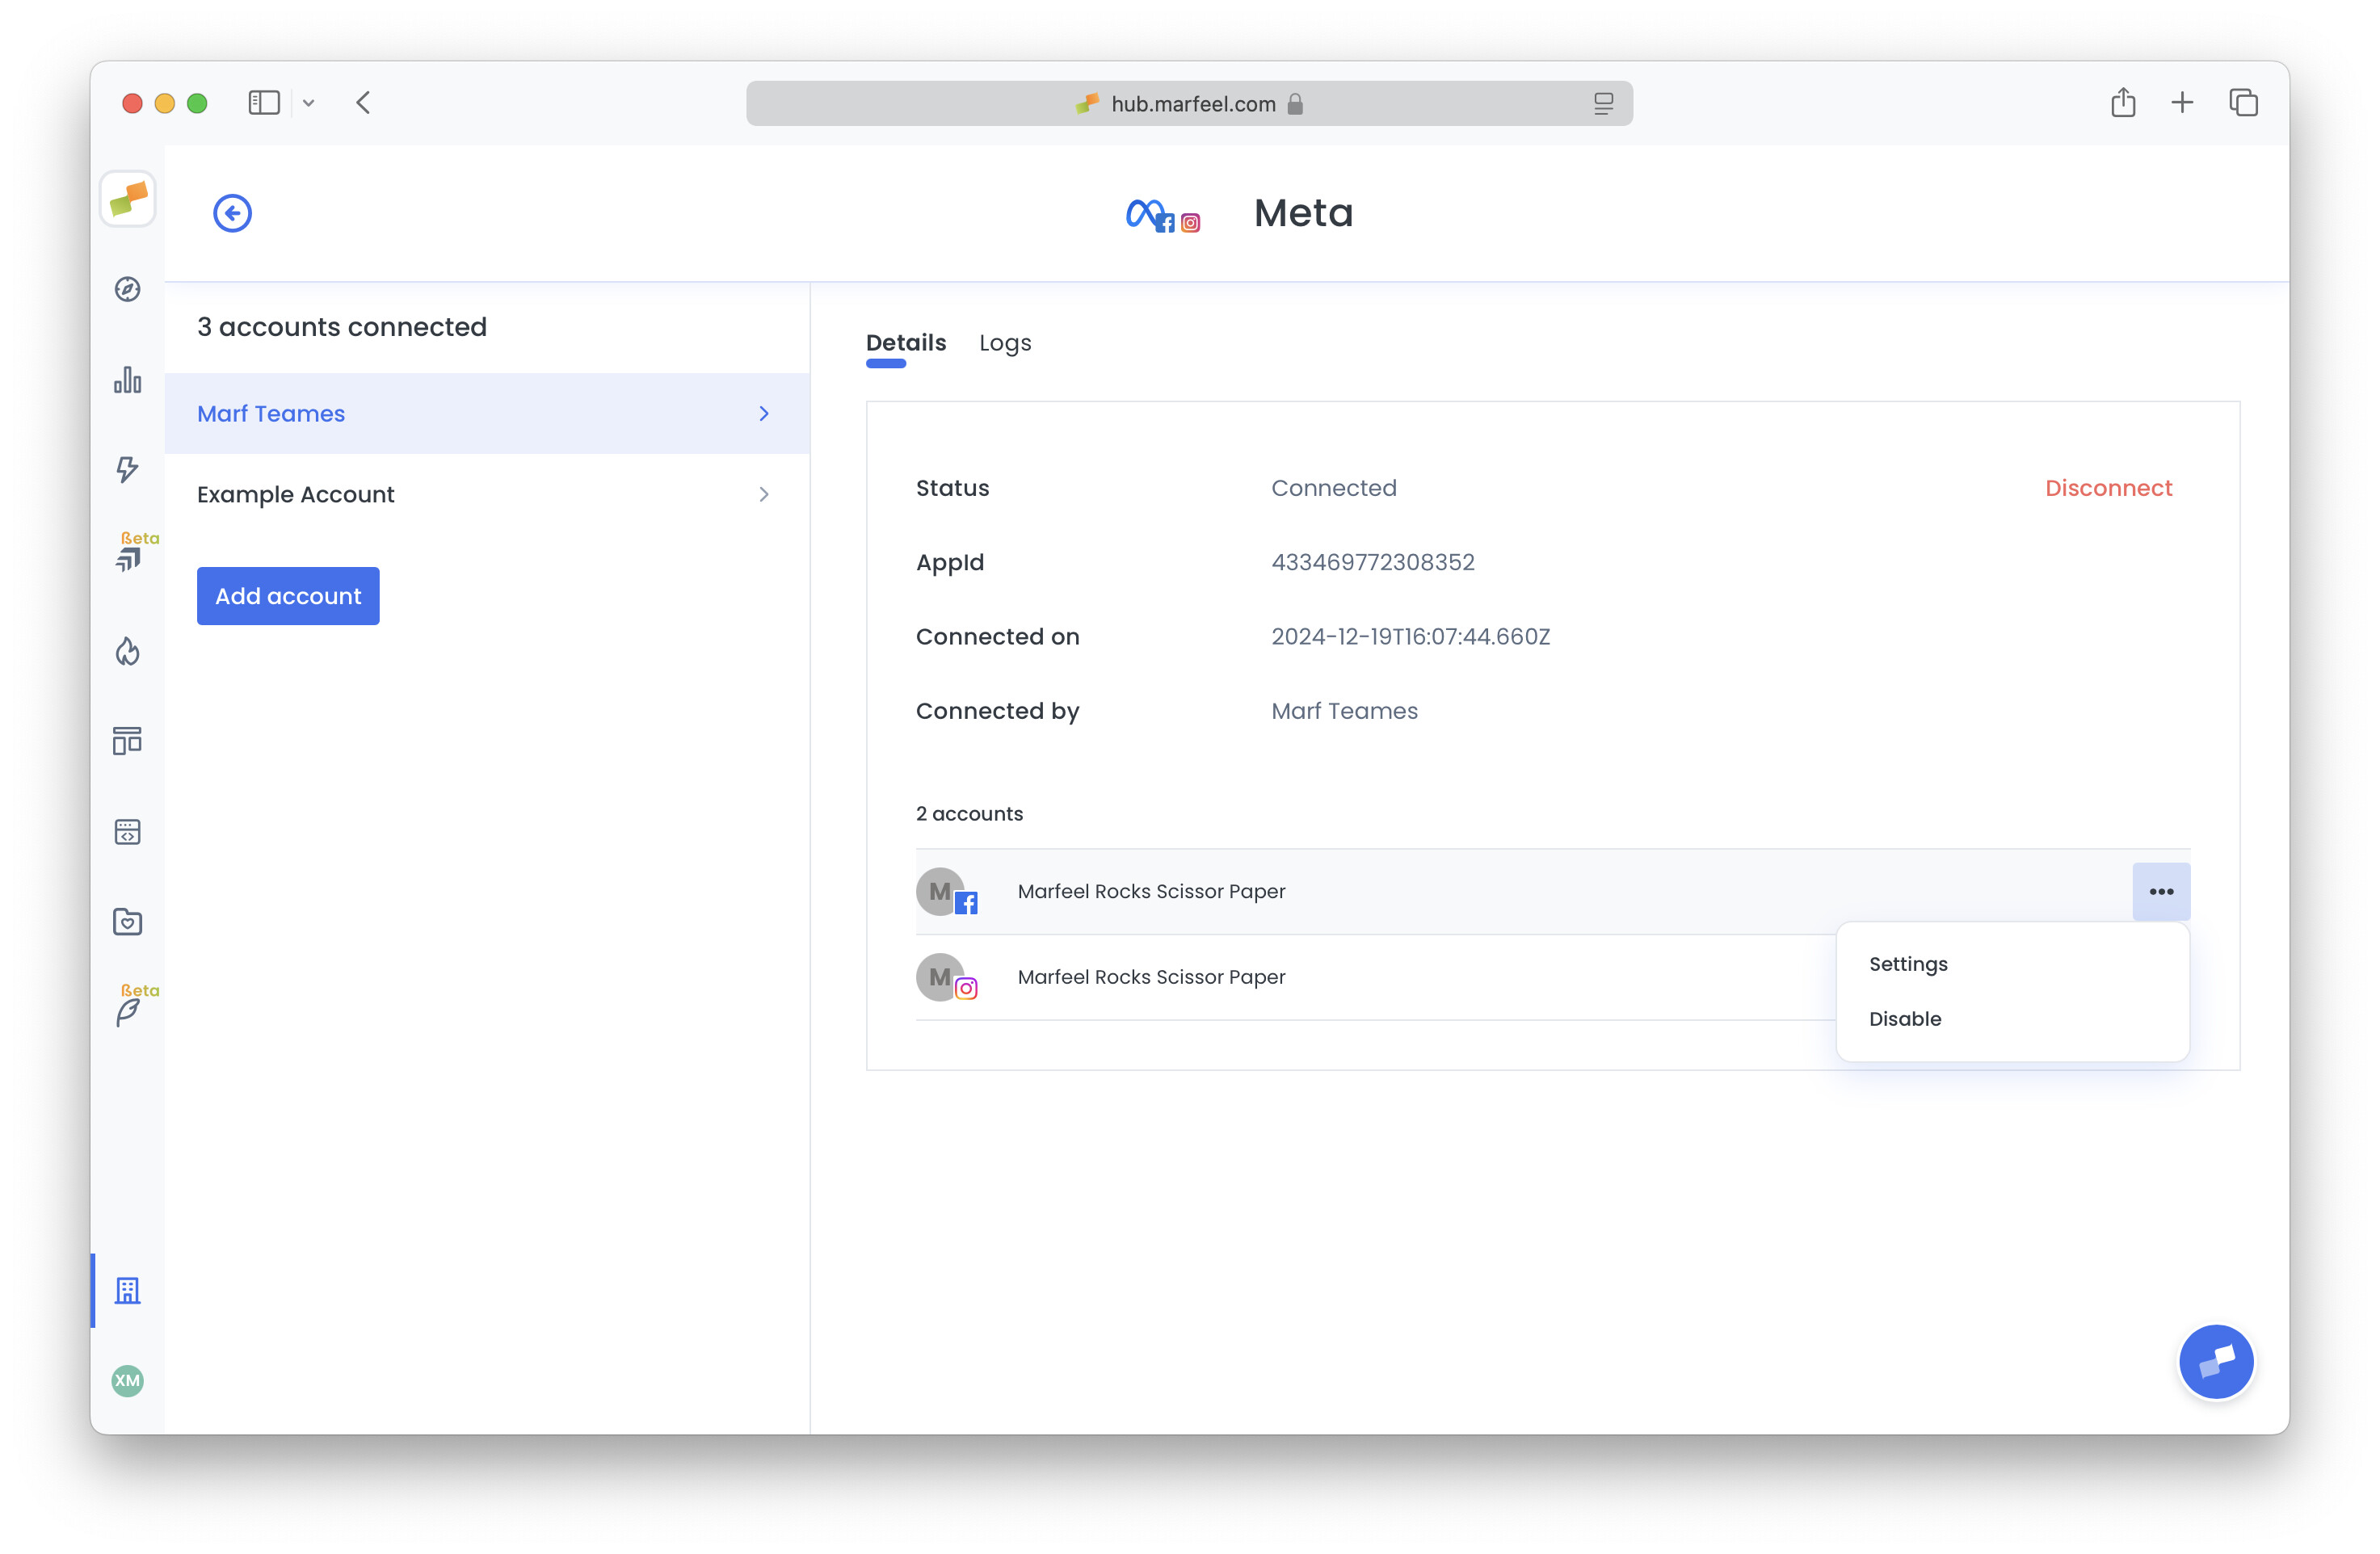Open the three-dot menu for Marfeel Rocks Scissor Paper

pyautogui.click(x=2161, y=891)
